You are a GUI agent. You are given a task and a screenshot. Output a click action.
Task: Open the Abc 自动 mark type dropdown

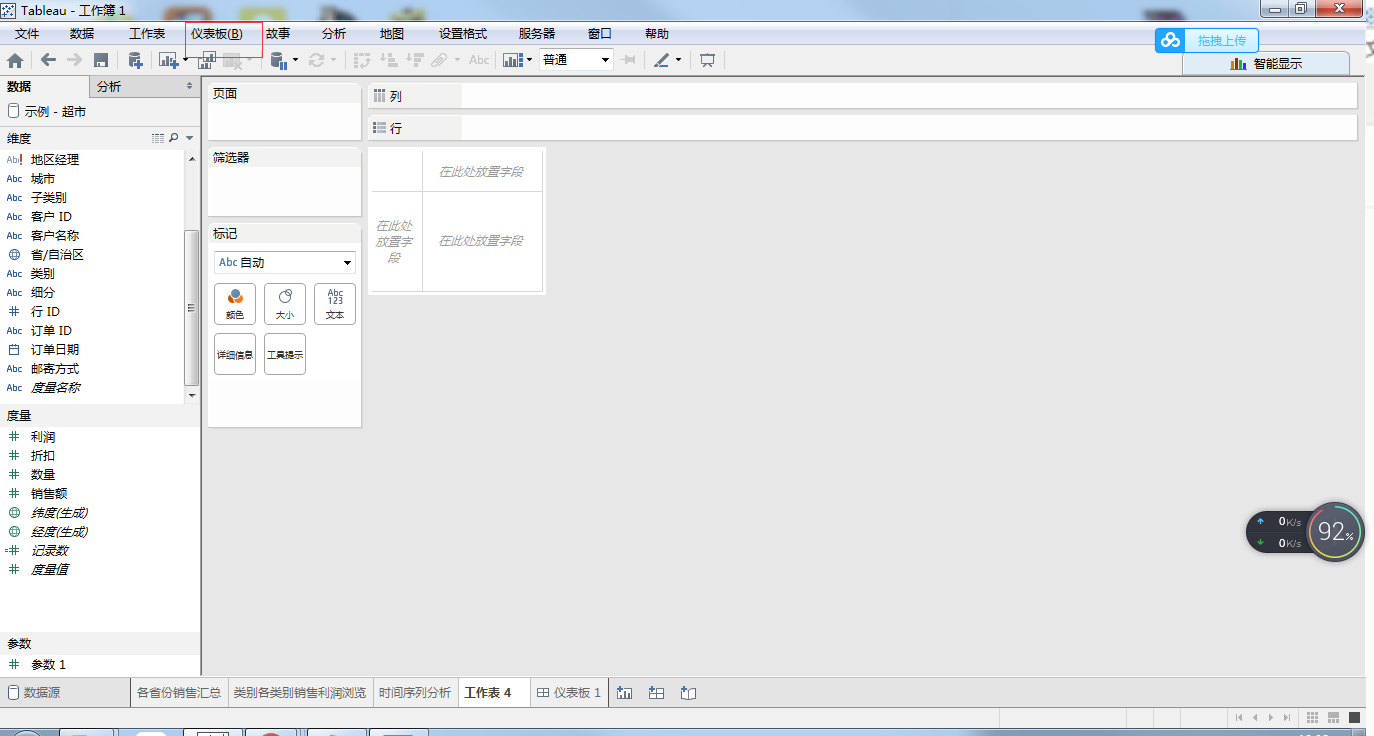(285, 262)
